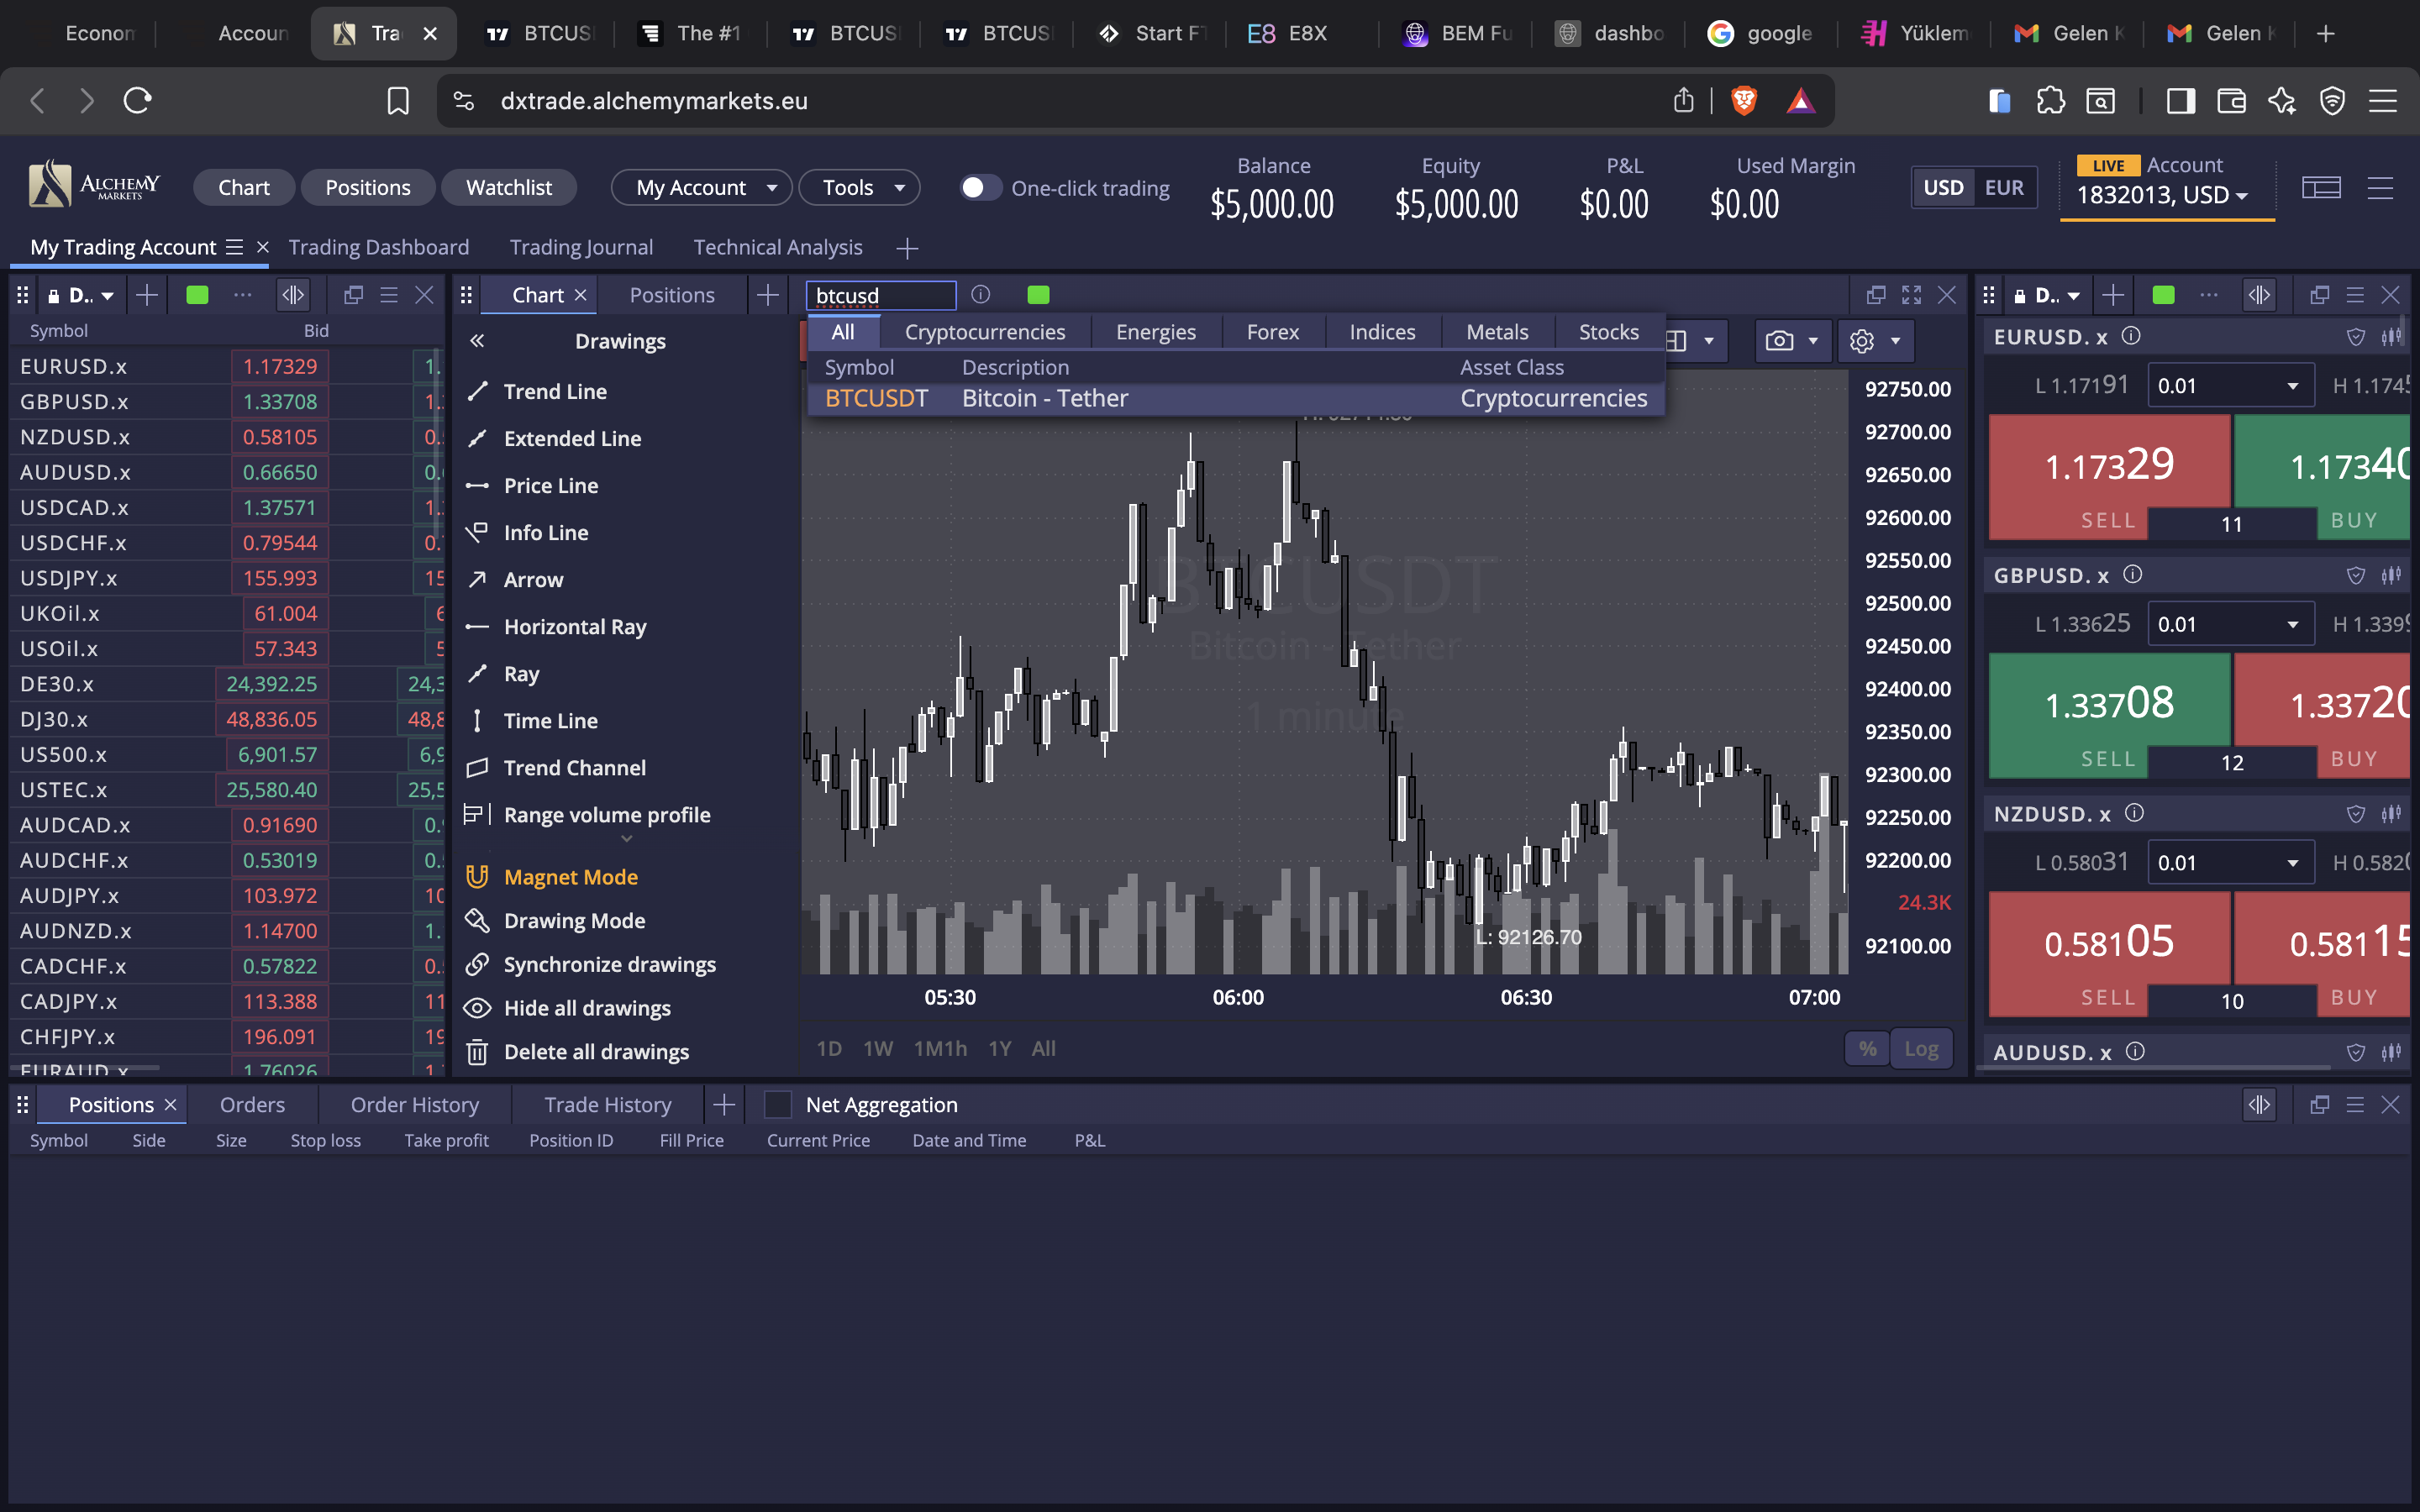
Task: Open chart snapshot camera tool
Action: 1779,341
